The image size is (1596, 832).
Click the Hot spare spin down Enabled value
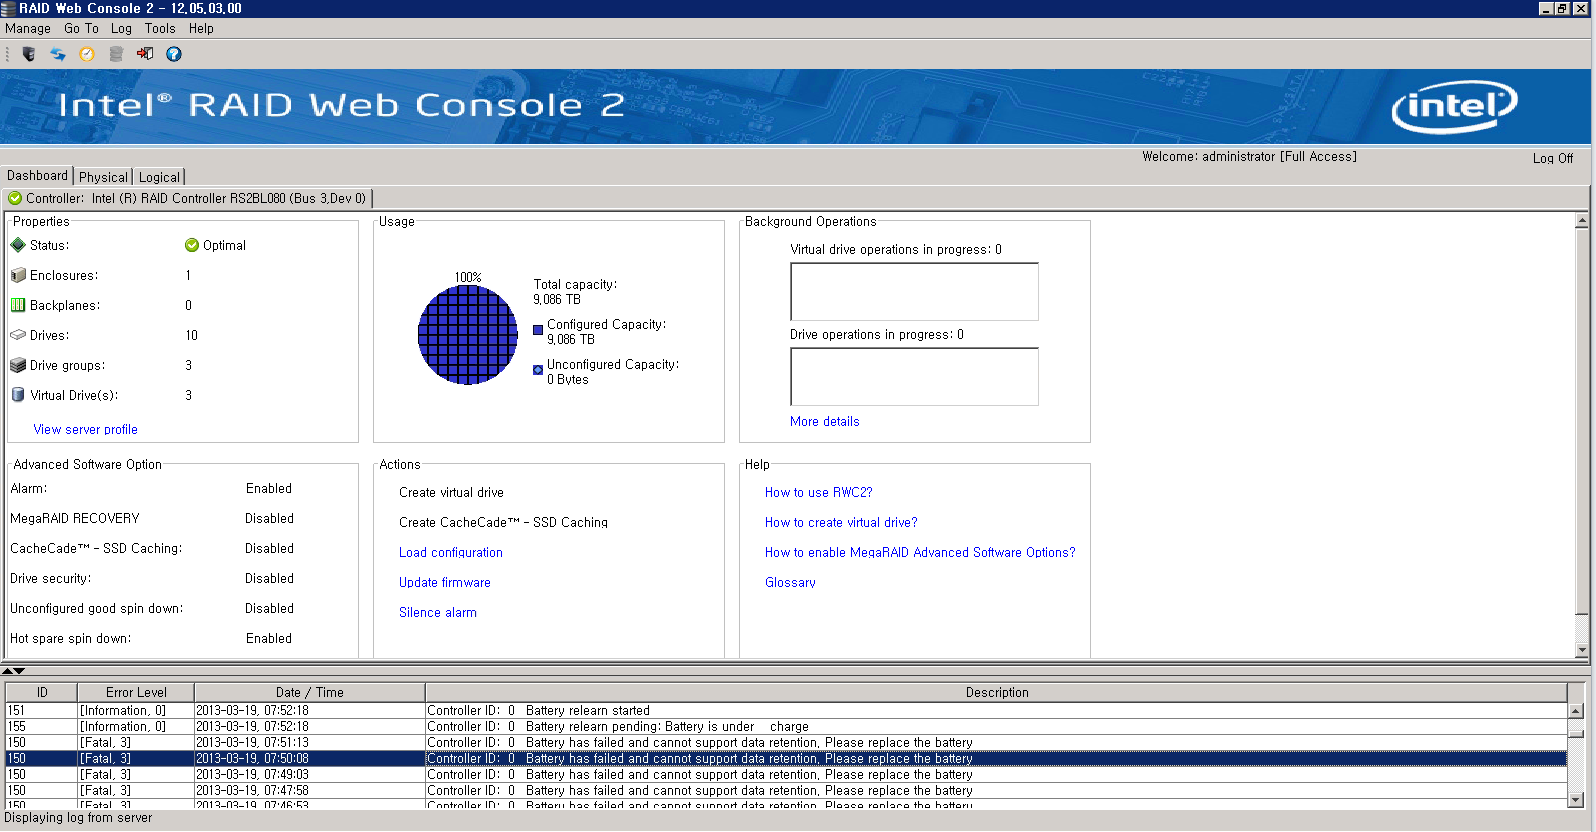coord(269,638)
